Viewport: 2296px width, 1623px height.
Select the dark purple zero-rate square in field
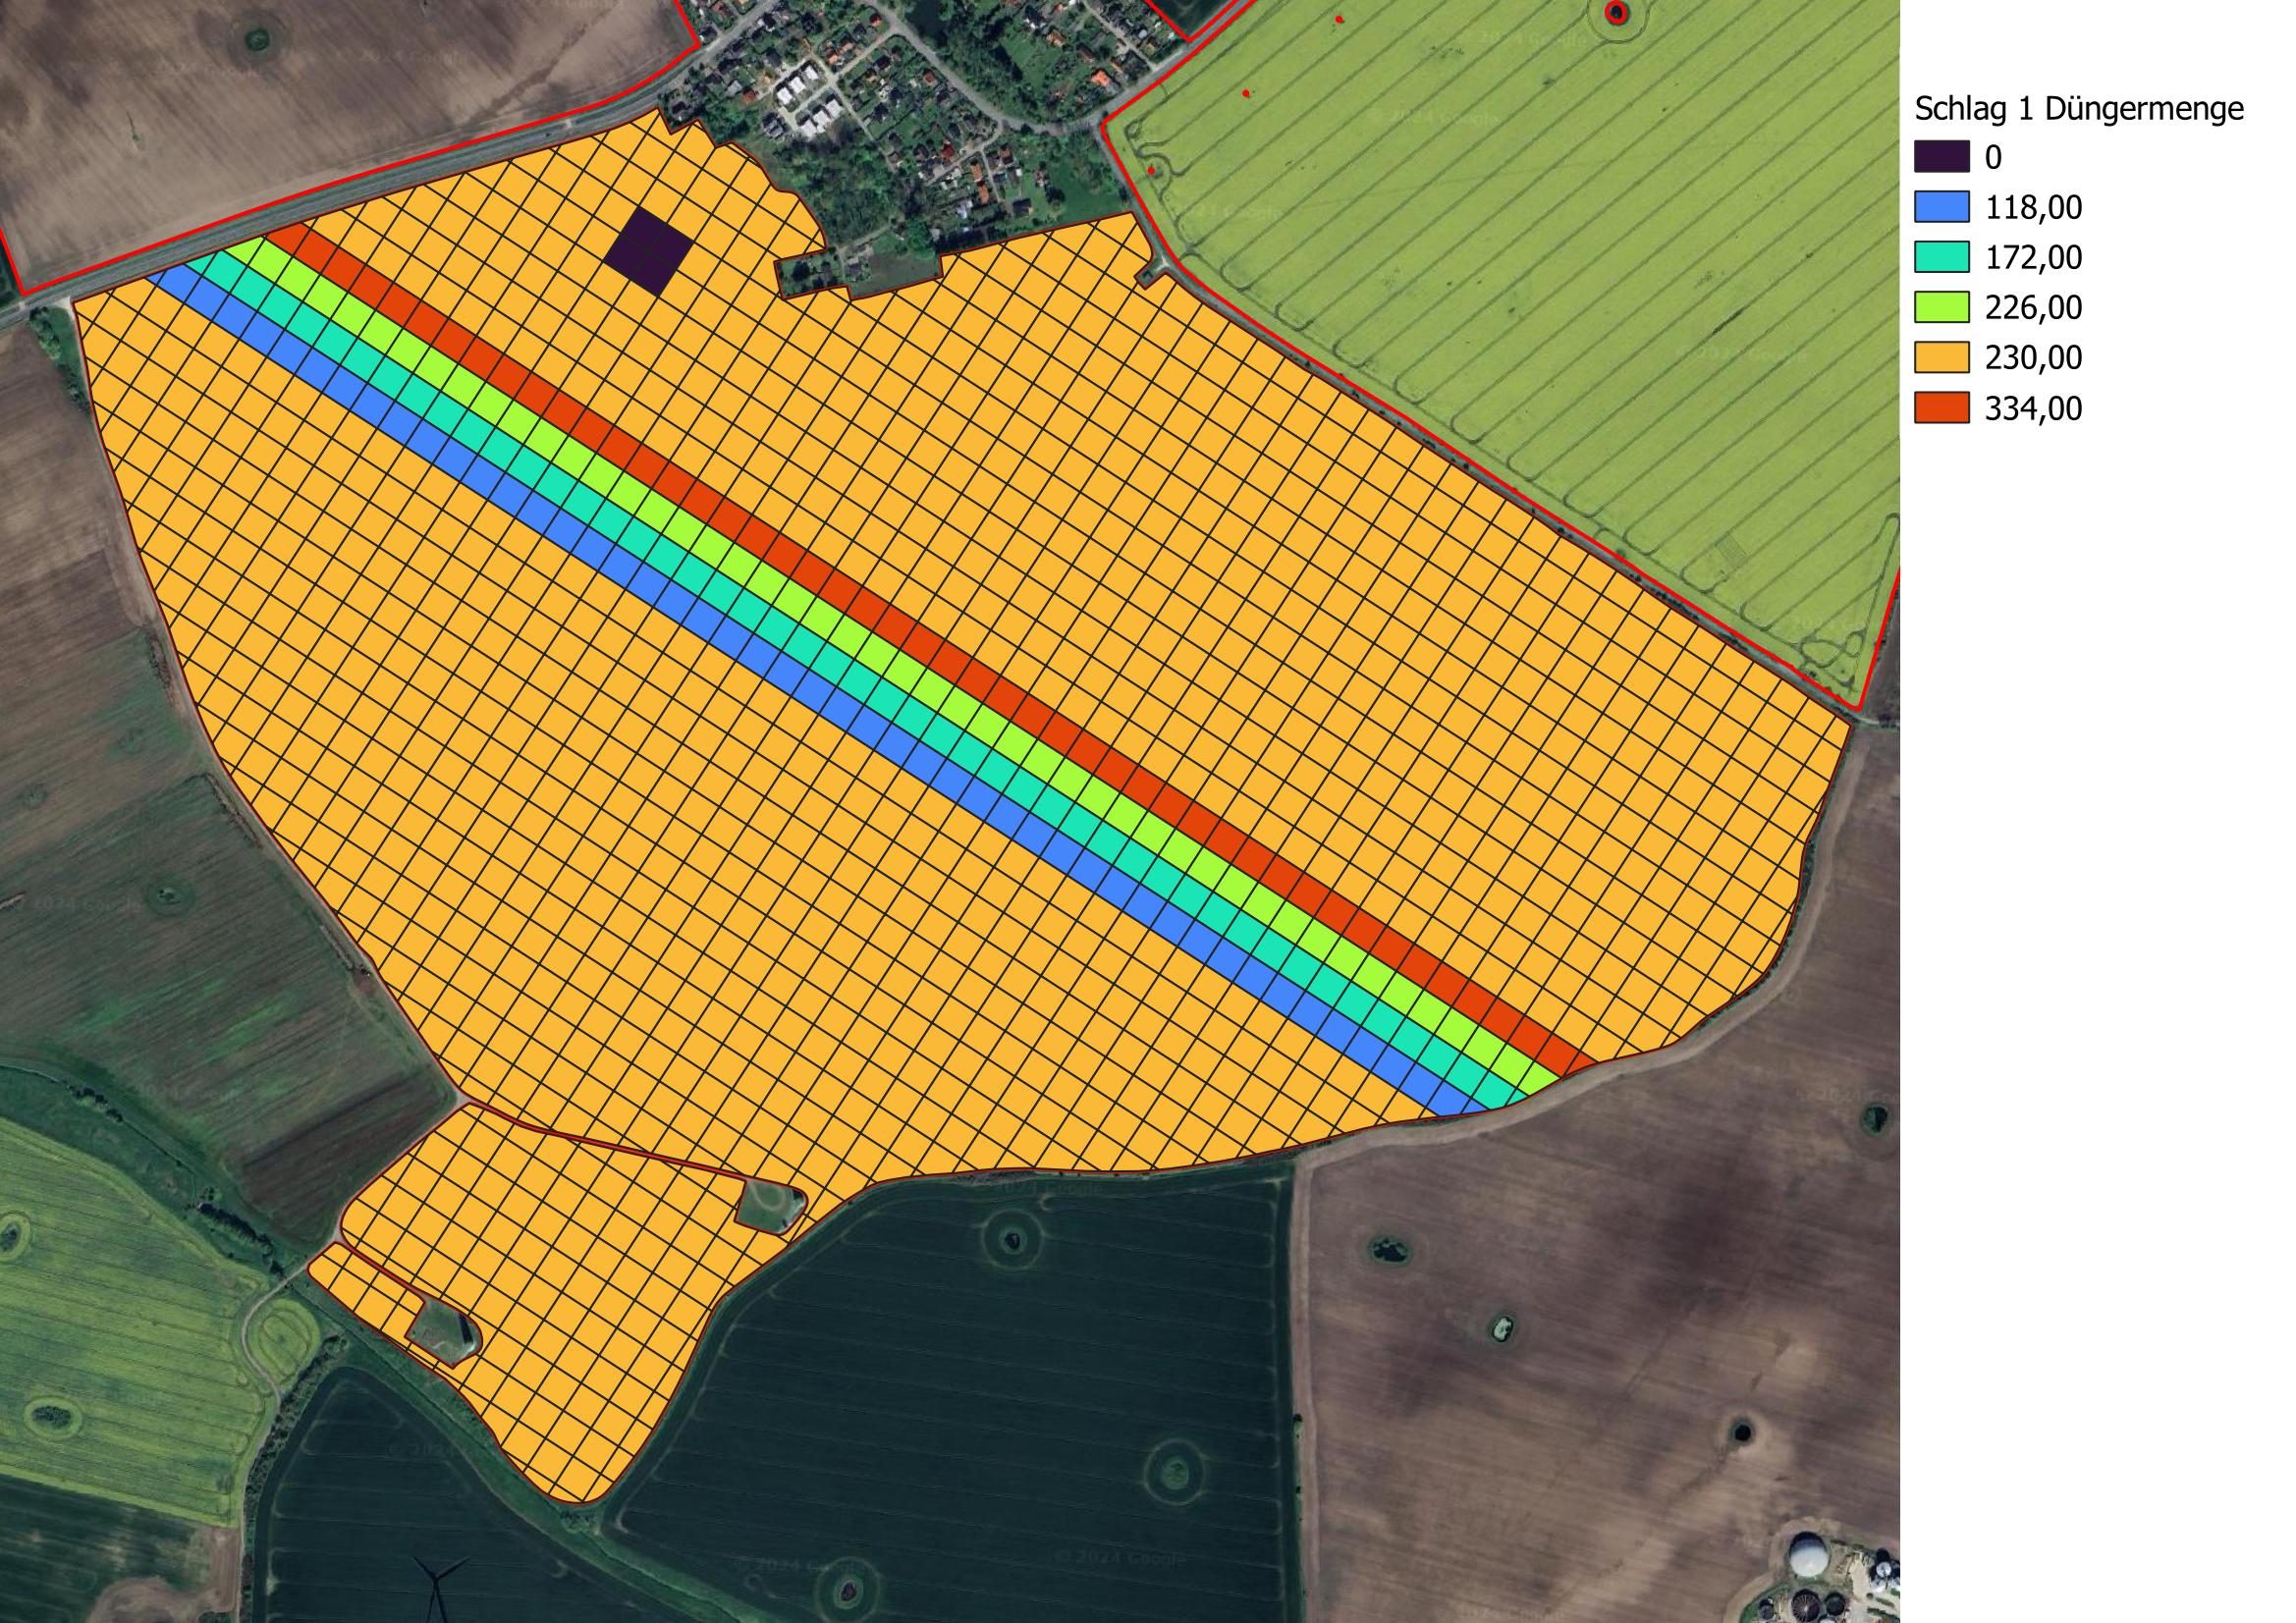[x=647, y=251]
